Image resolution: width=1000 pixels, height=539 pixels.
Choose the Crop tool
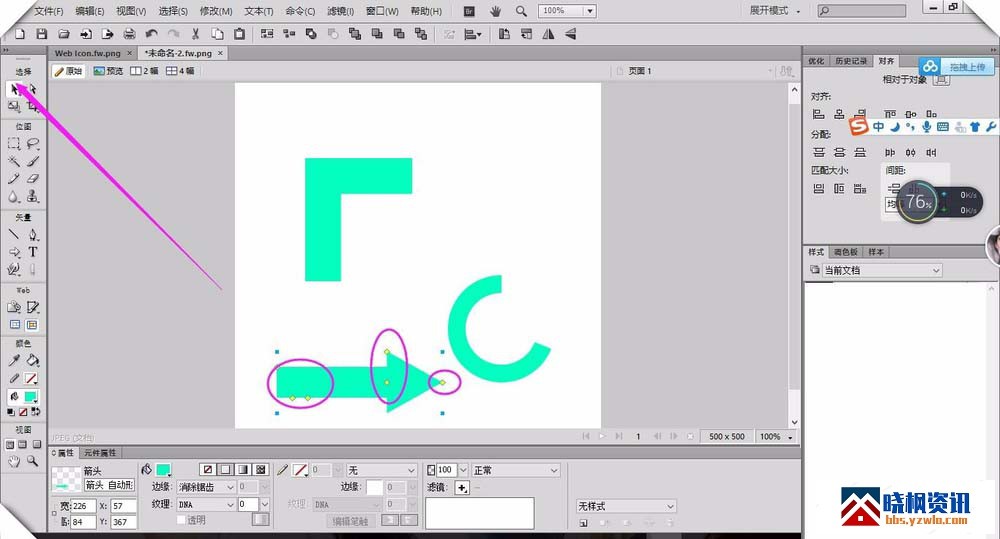point(32,107)
